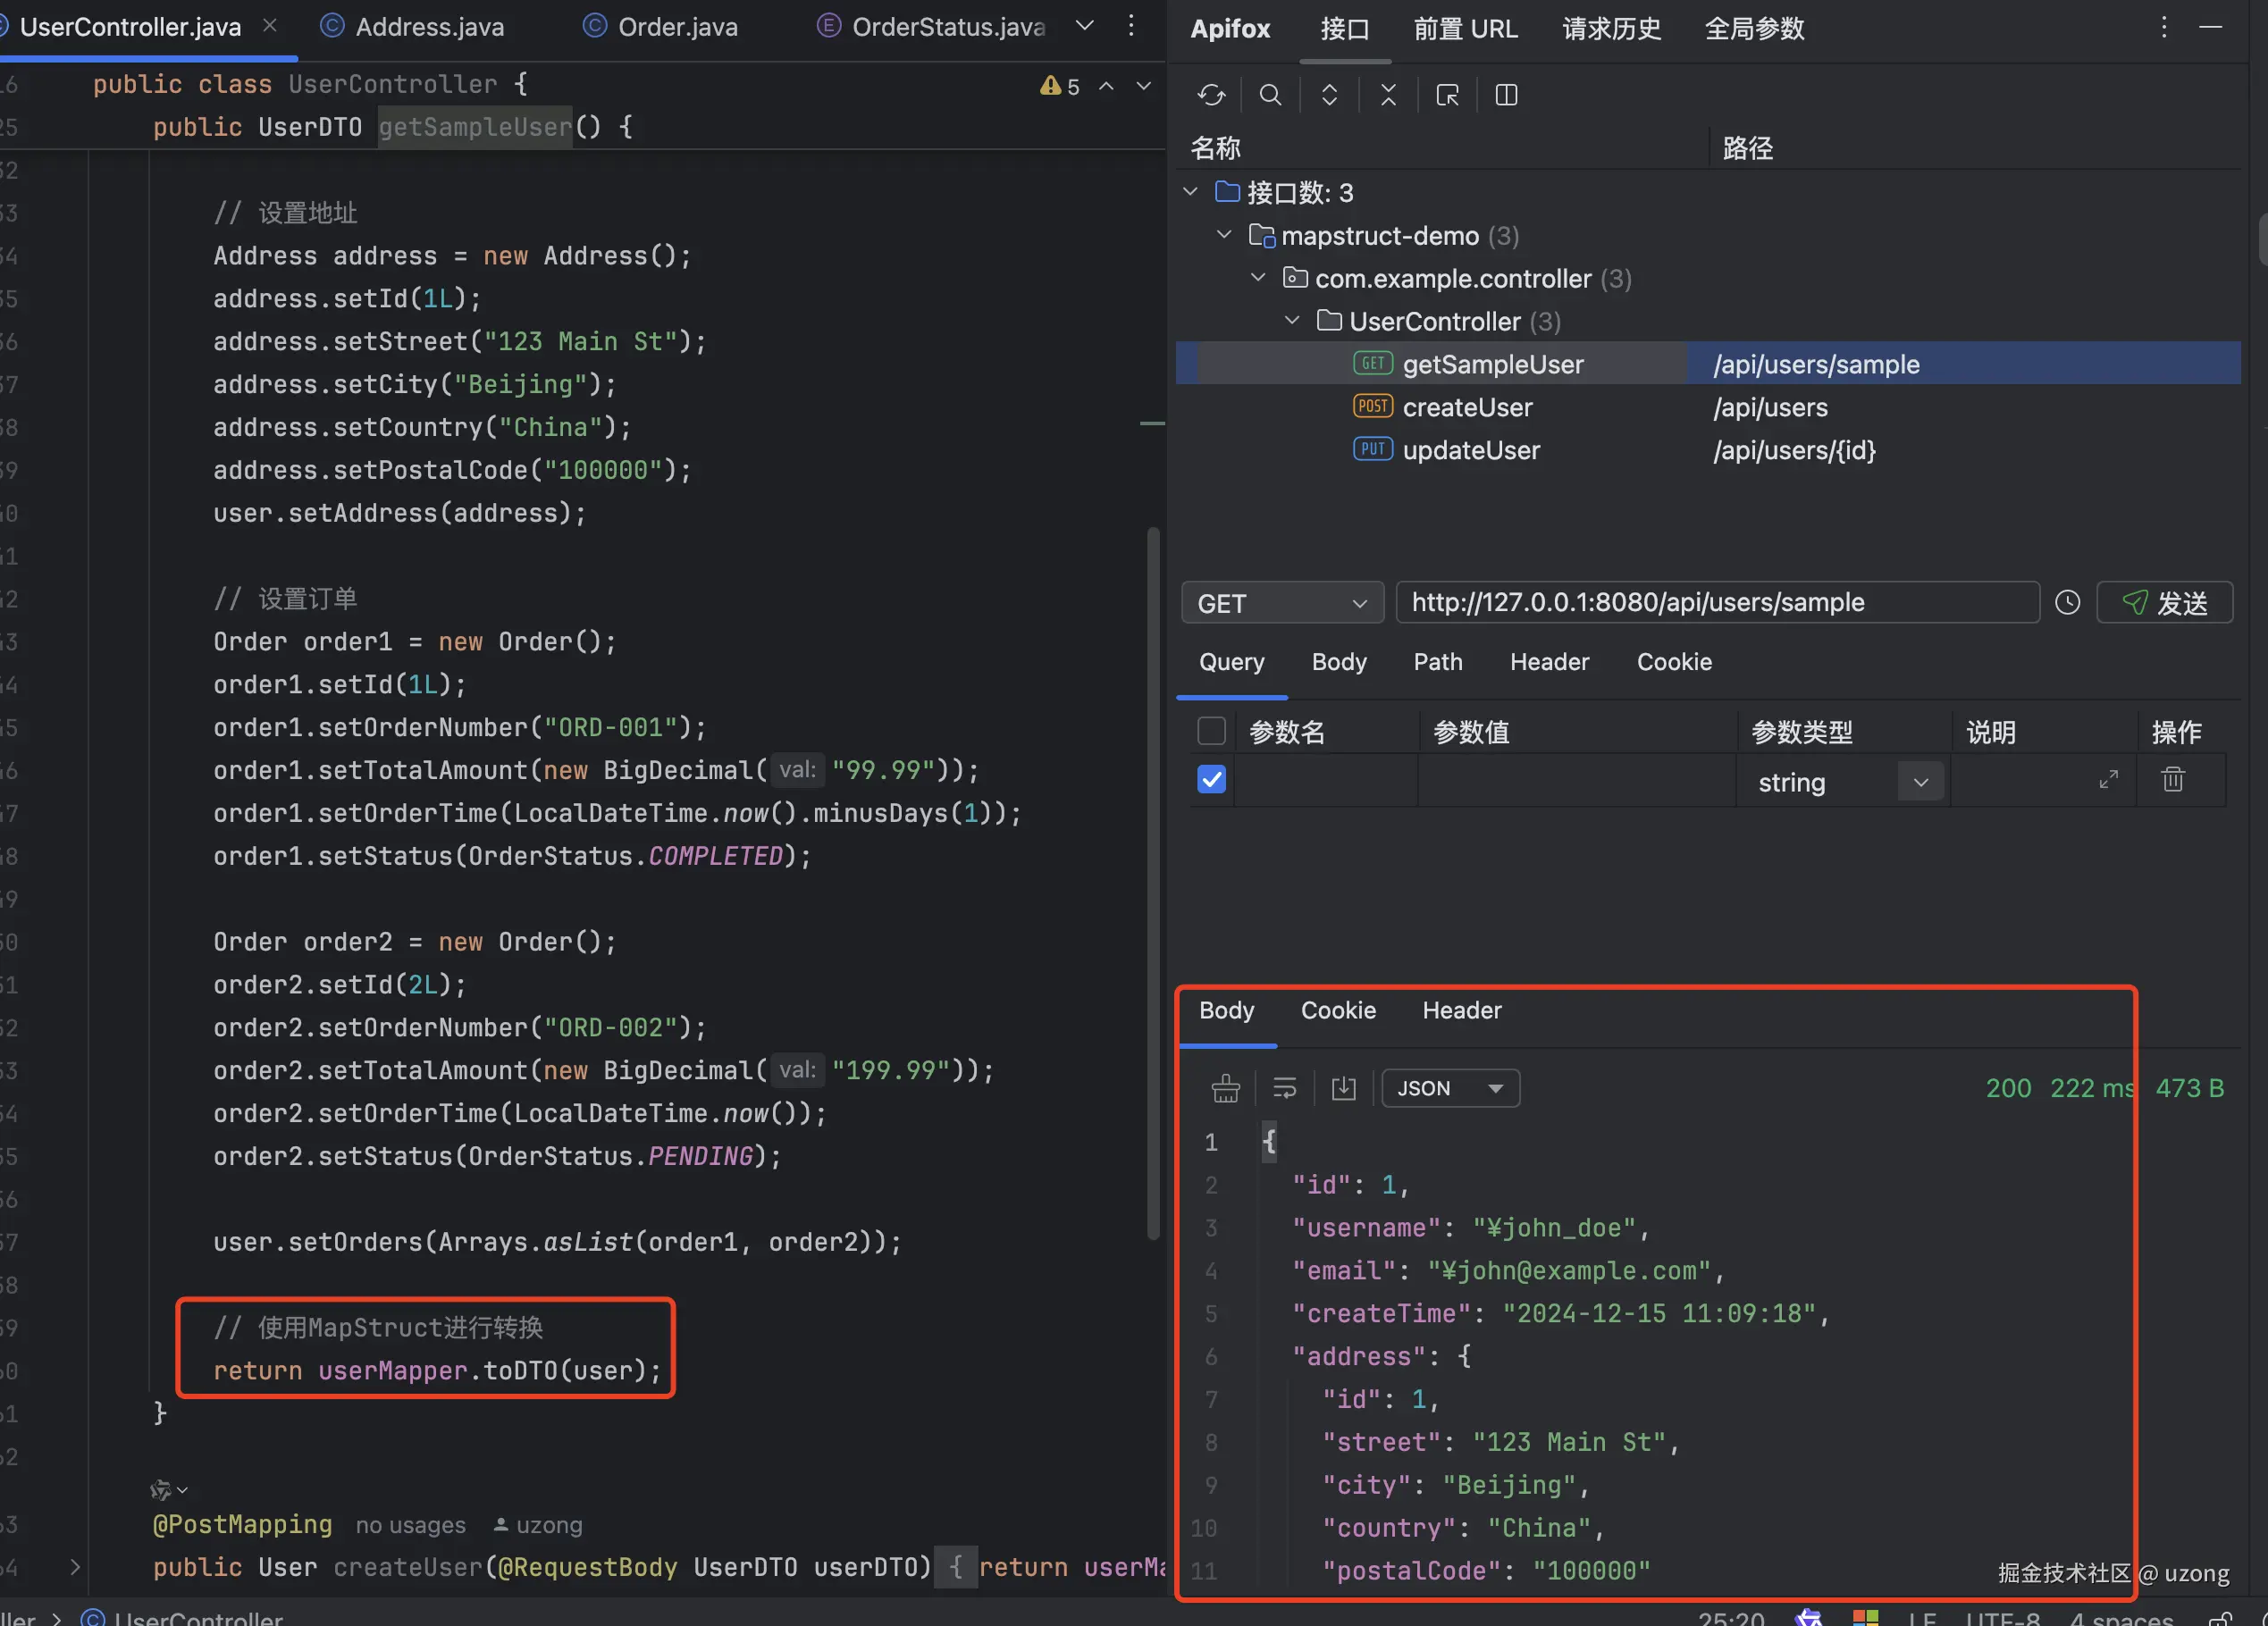Click the collapse all icon in Apifox toolbar
This screenshot has width=2268, height=1626.
tap(1388, 95)
